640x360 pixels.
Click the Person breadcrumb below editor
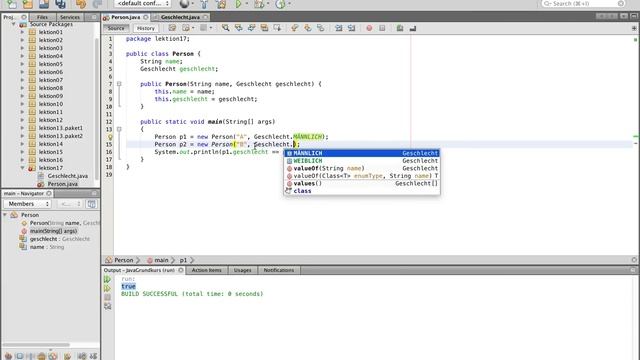tap(124, 260)
